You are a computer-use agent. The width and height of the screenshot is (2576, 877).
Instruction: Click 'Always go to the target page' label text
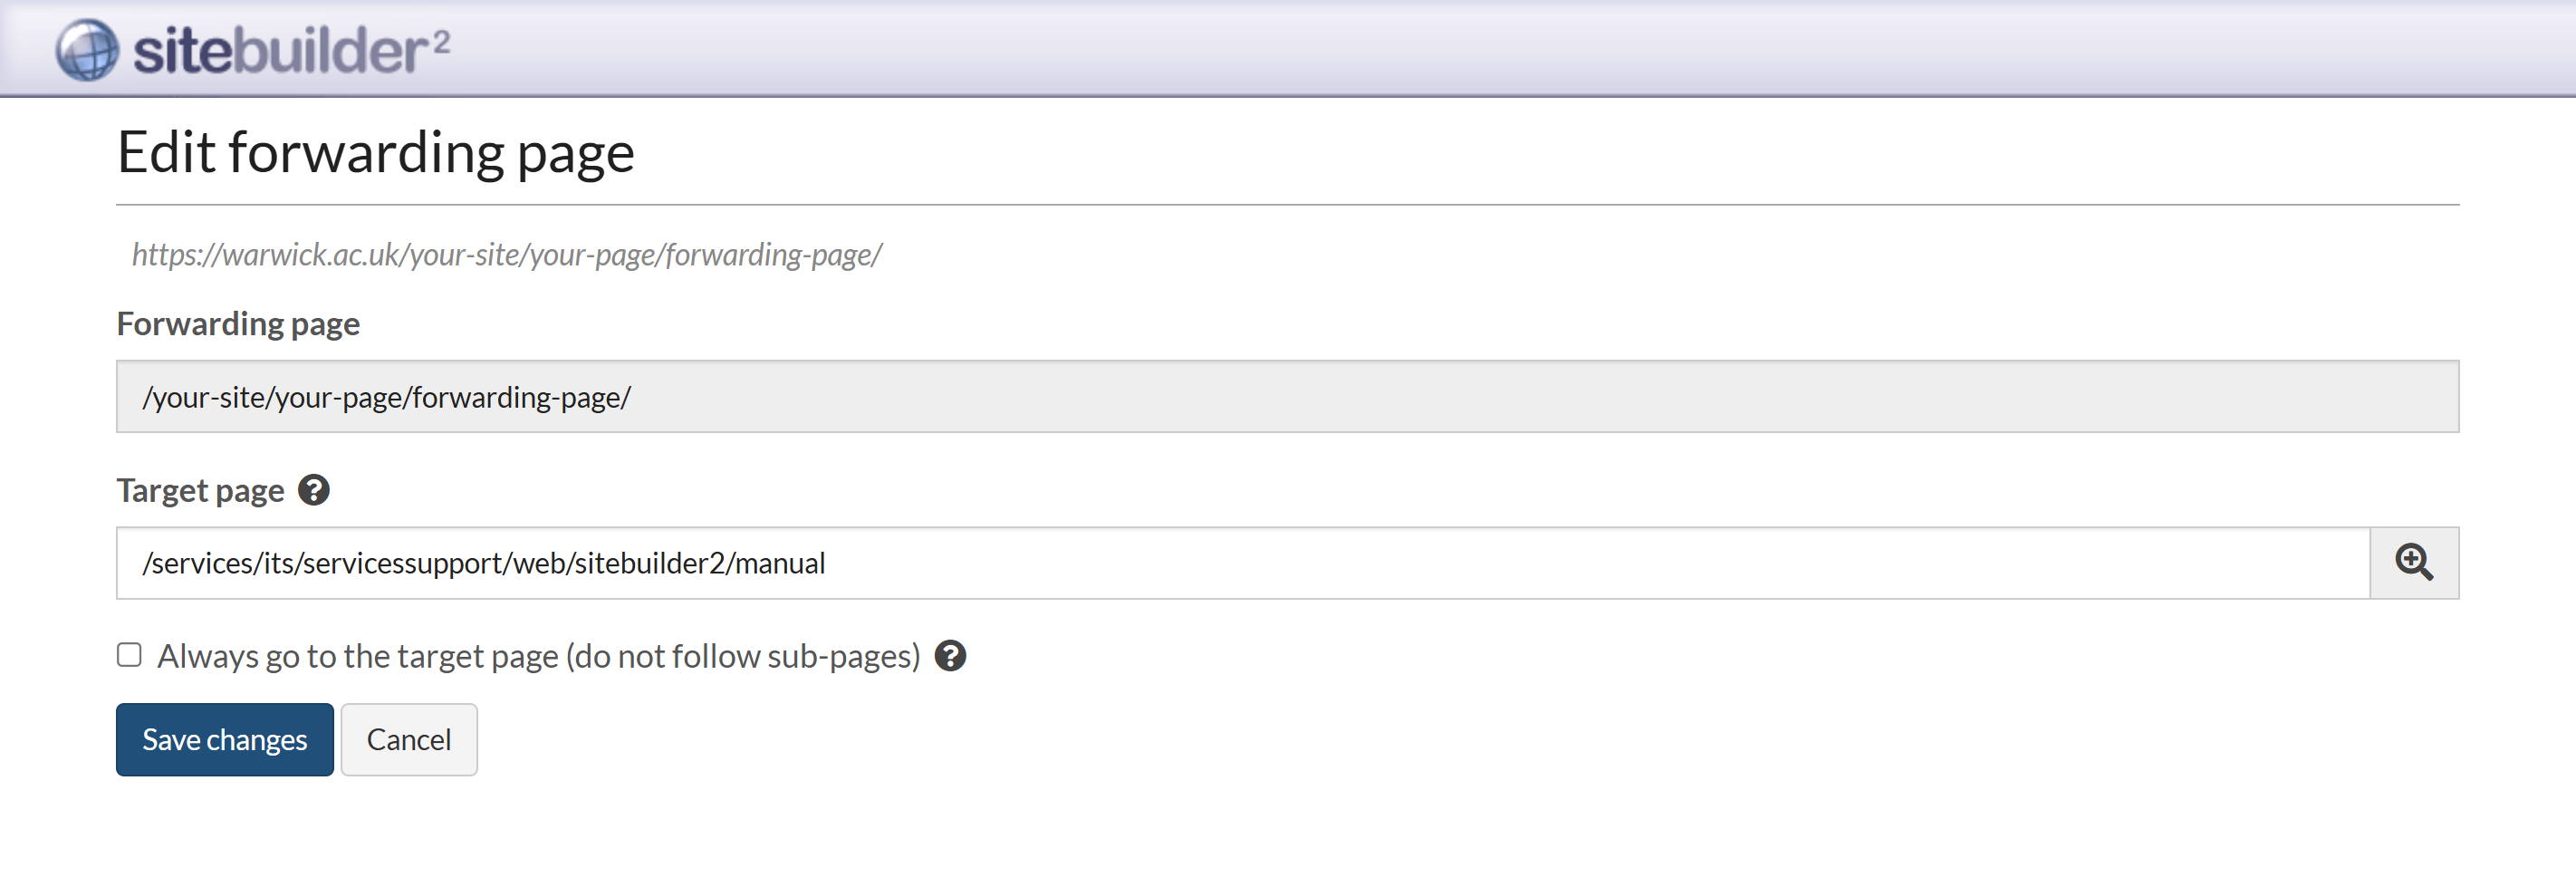click(x=360, y=657)
